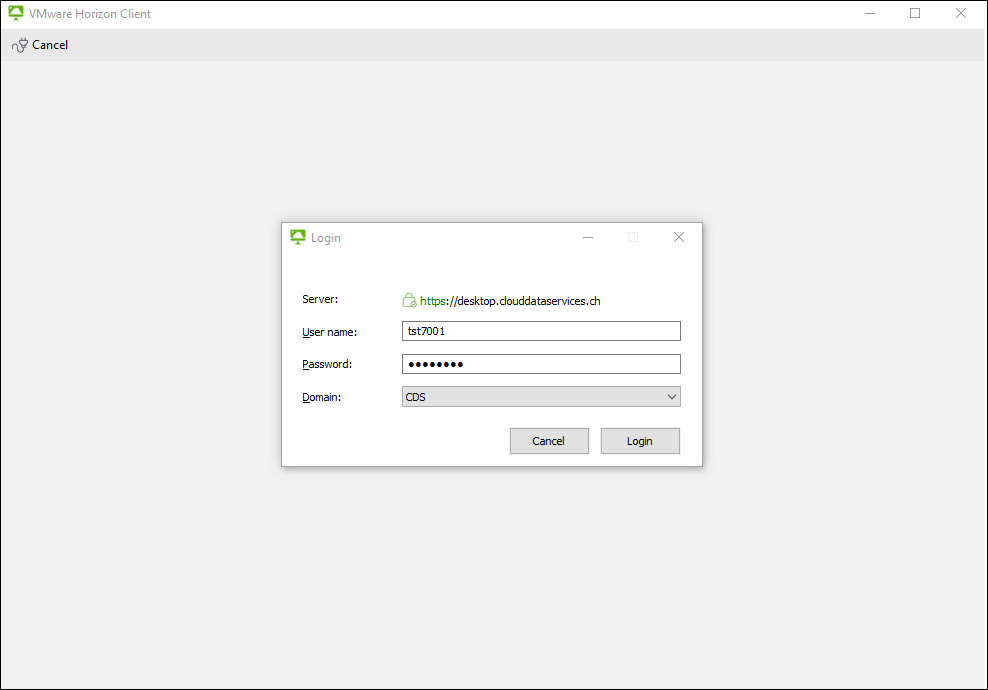Click inside the Password field
Image resolution: width=988 pixels, height=690 pixels.
[541, 364]
